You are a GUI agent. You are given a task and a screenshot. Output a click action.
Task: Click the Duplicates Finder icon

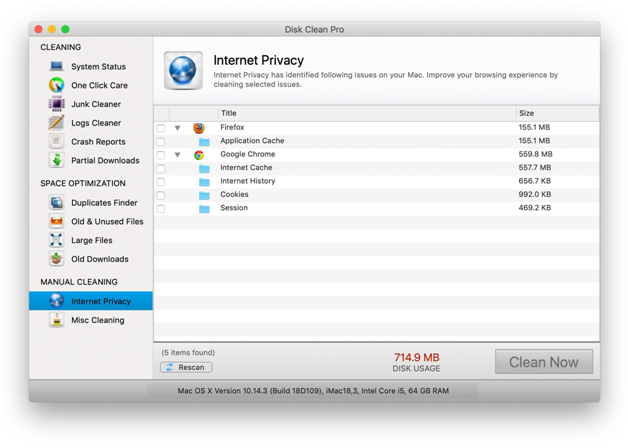coord(56,202)
